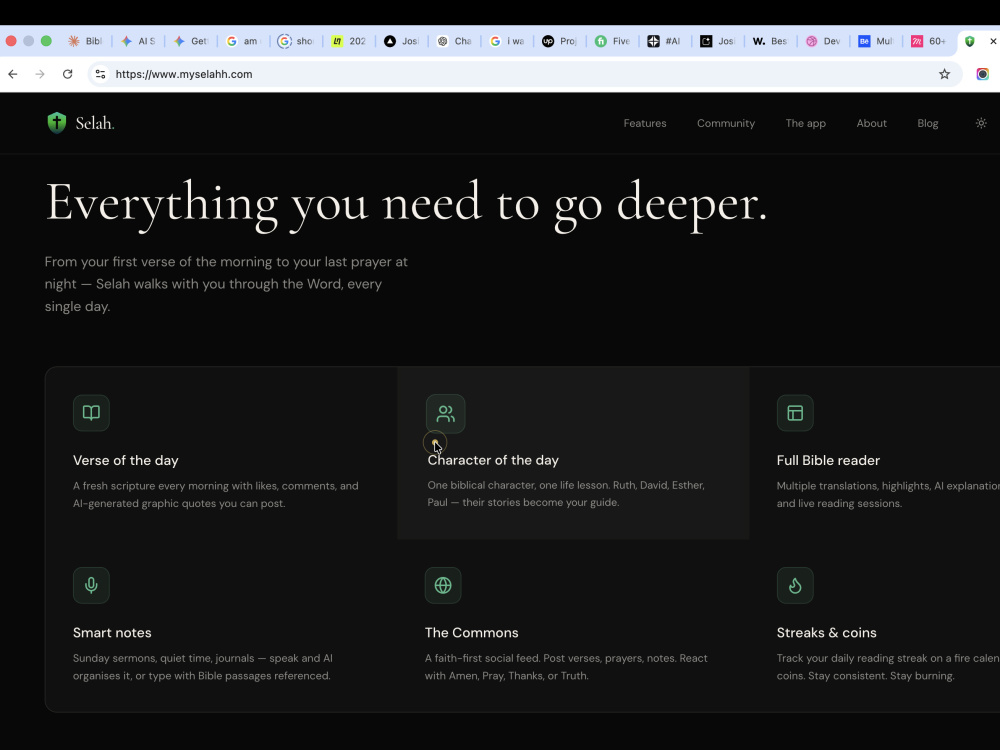Click The Commons globe icon

coord(443,585)
